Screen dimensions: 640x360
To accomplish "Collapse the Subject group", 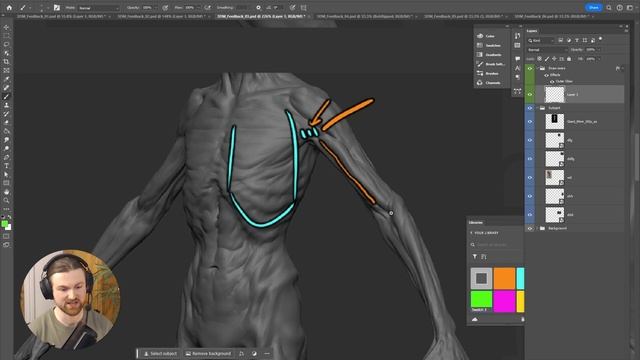I will tap(538, 108).
